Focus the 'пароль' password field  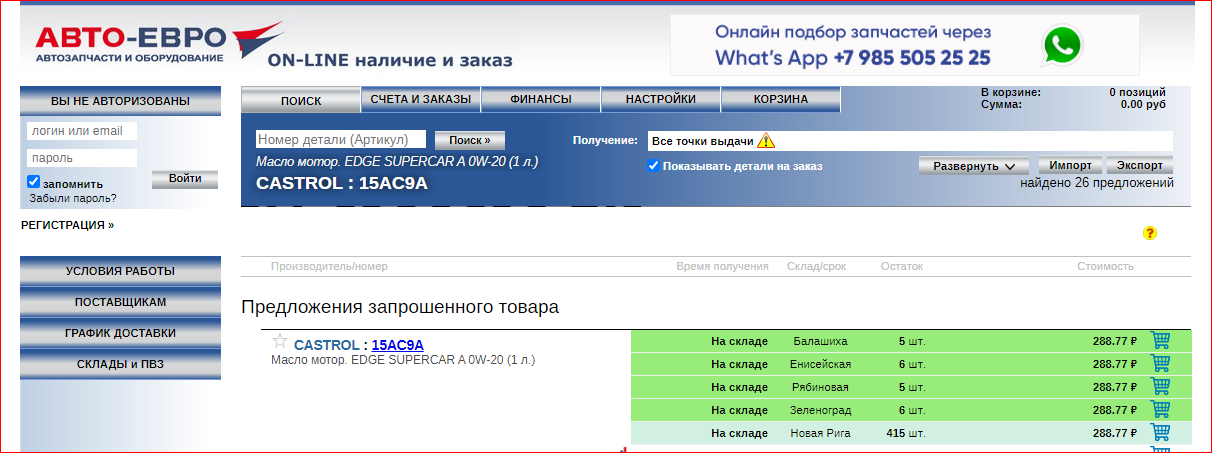[x=82, y=158]
